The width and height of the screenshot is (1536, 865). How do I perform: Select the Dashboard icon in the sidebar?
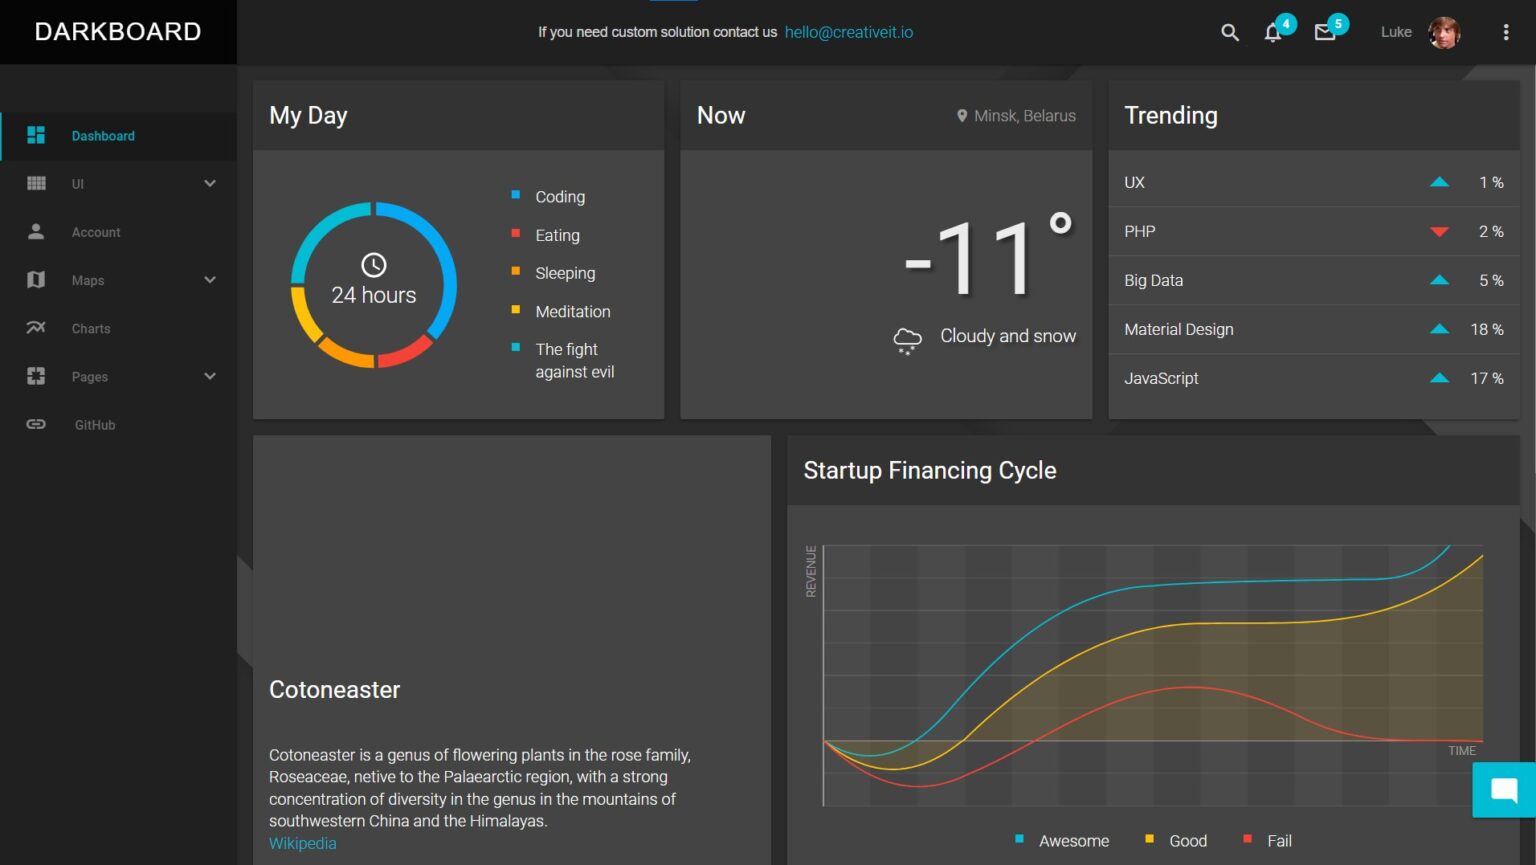pos(36,135)
